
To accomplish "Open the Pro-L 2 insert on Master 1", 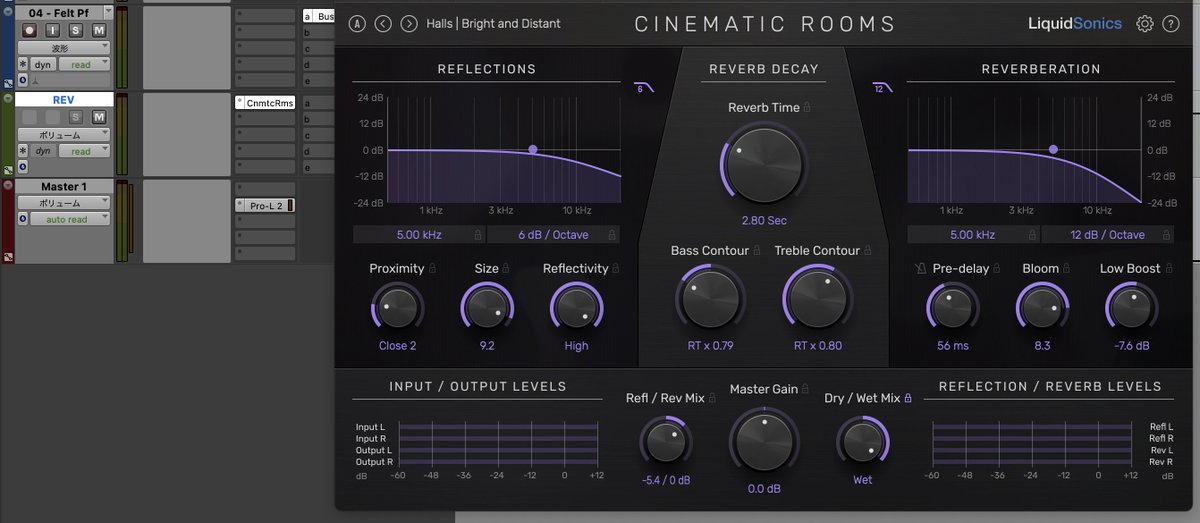I will tap(265, 205).
